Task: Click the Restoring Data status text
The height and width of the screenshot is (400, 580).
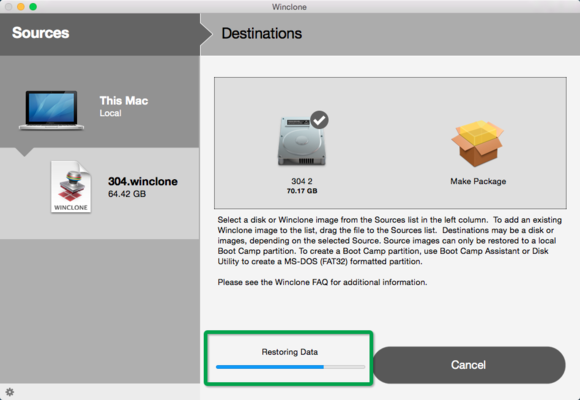Action: click(x=290, y=352)
